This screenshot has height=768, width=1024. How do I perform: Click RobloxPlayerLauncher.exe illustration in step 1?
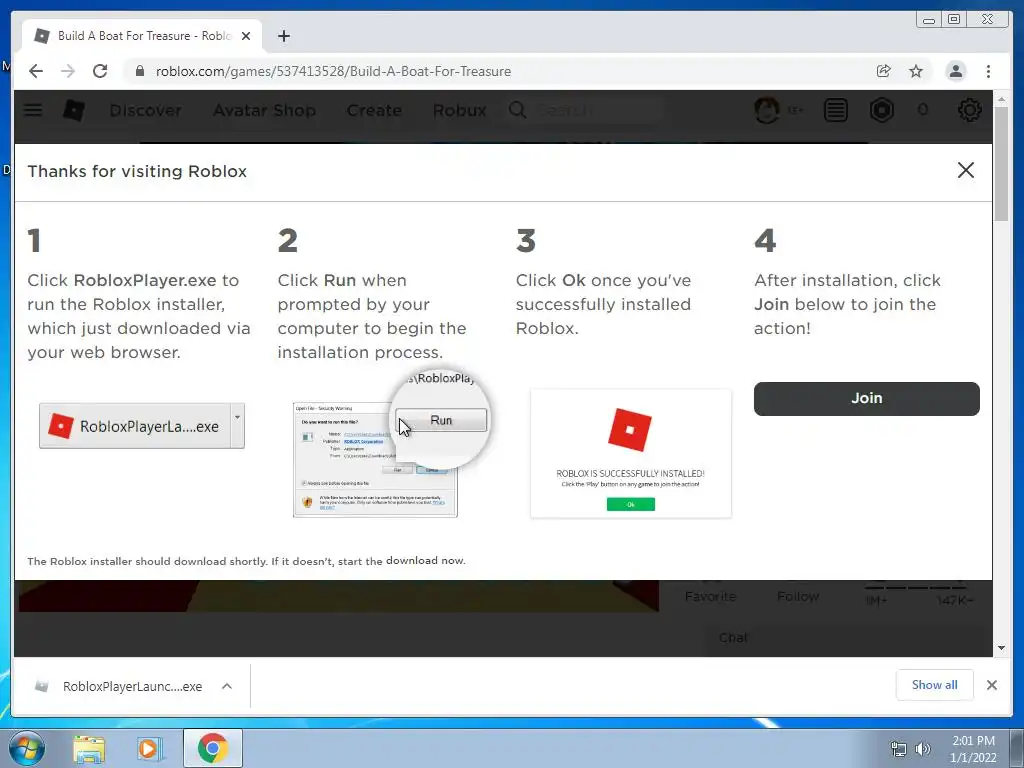142,426
